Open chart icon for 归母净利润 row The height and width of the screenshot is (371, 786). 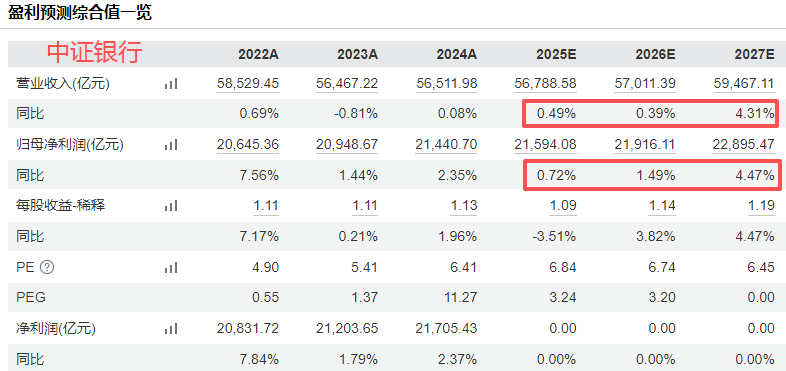coord(171,145)
